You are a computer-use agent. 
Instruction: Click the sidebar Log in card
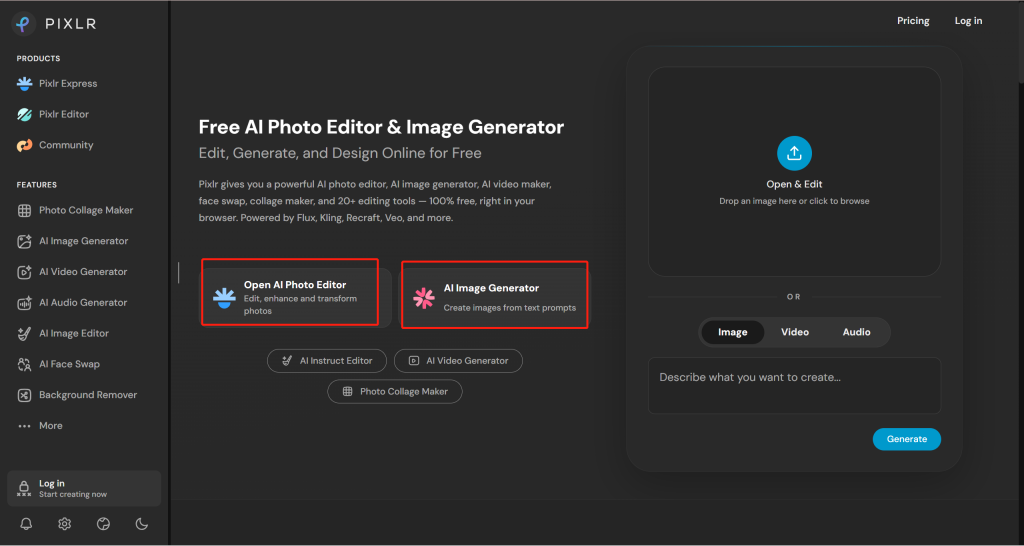coord(84,488)
